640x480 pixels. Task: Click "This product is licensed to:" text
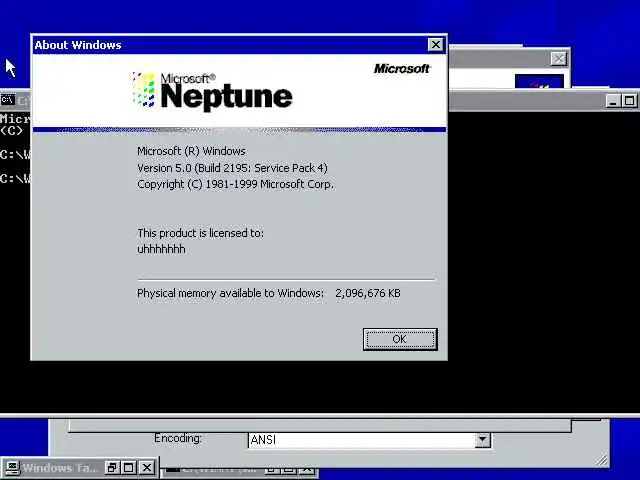[200, 233]
